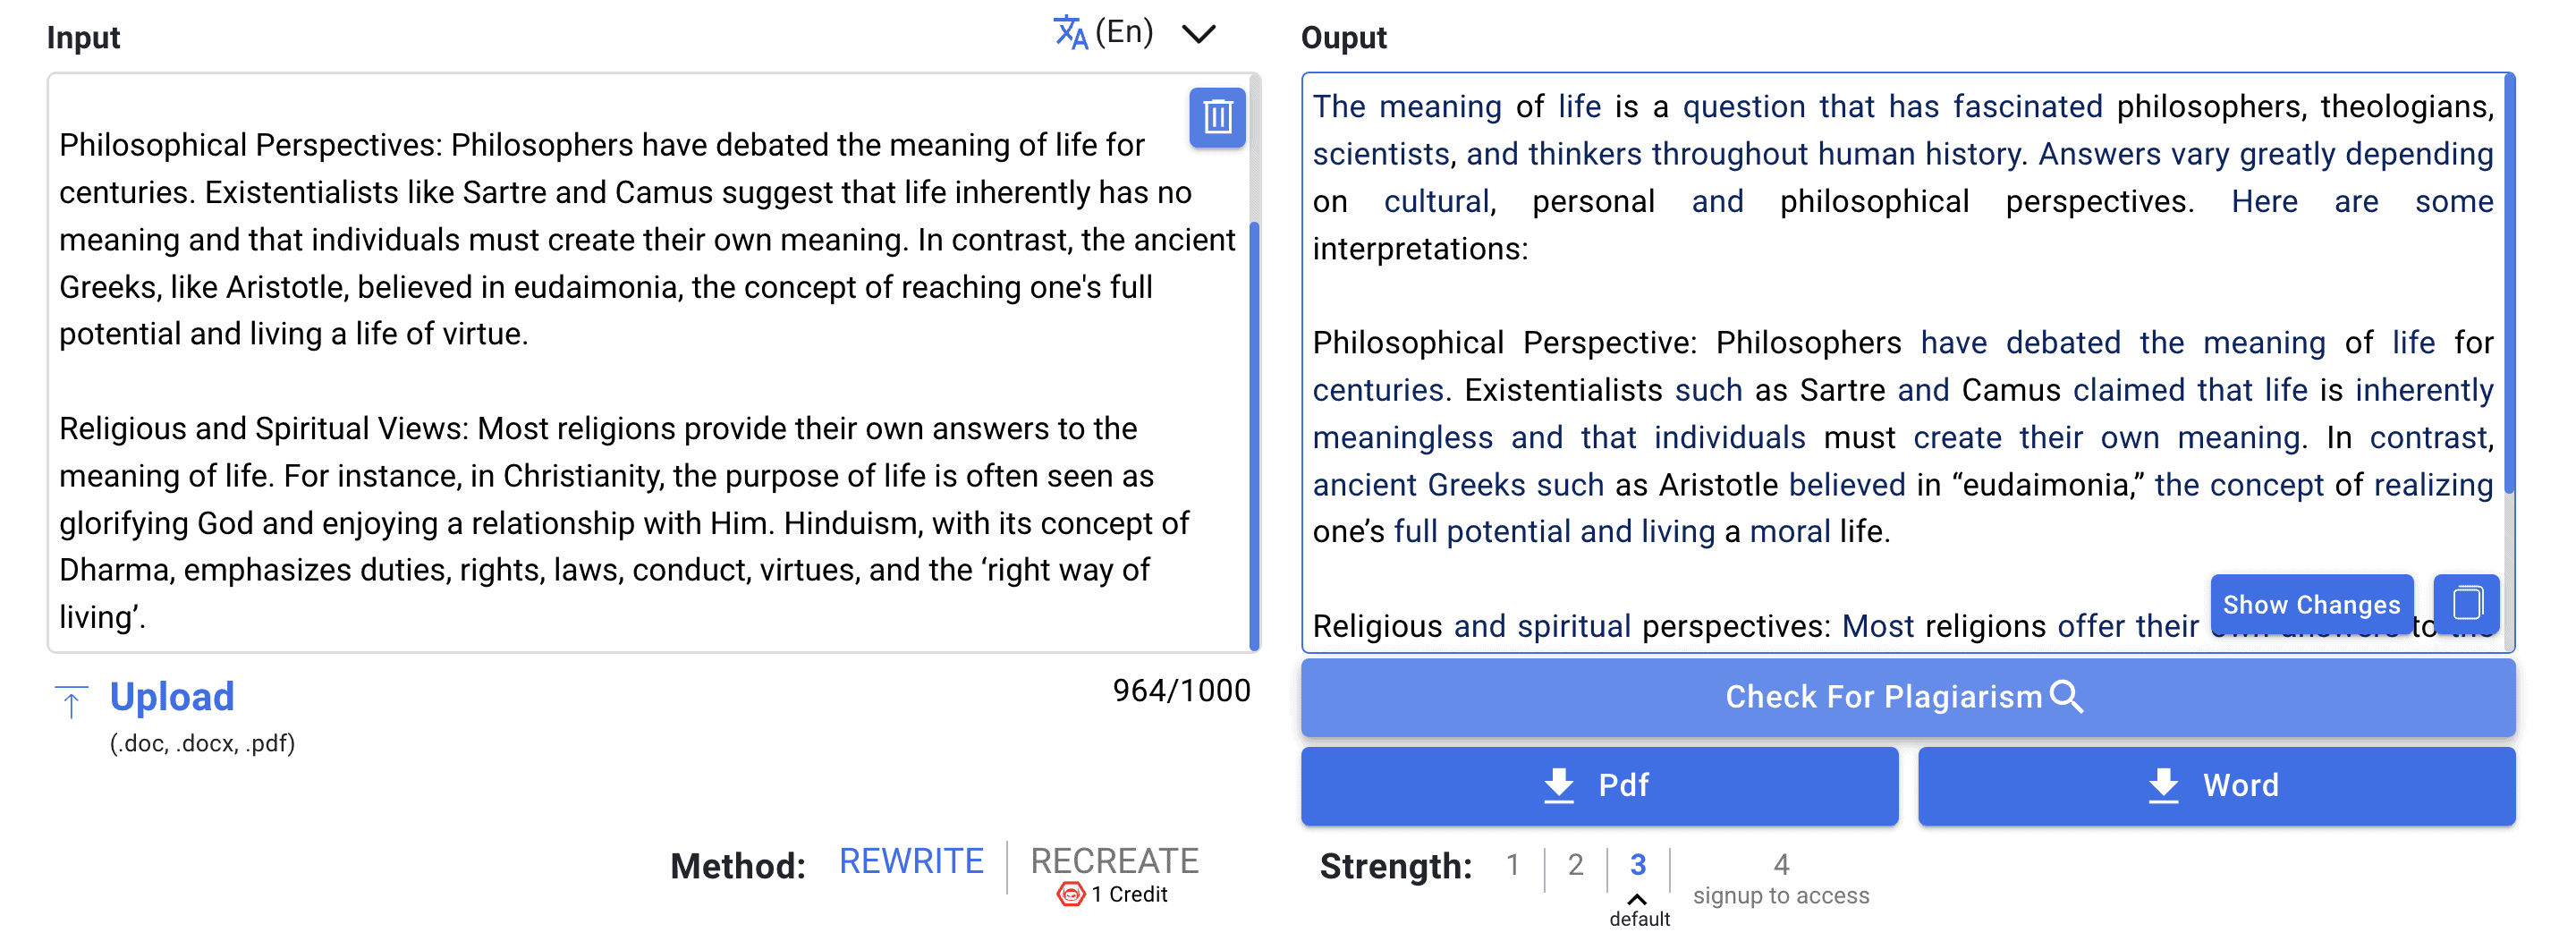Click the red credit icon under RECREATE
Viewport: 2576px width, 941px height.
pyautogui.click(x=1070, y=894)
